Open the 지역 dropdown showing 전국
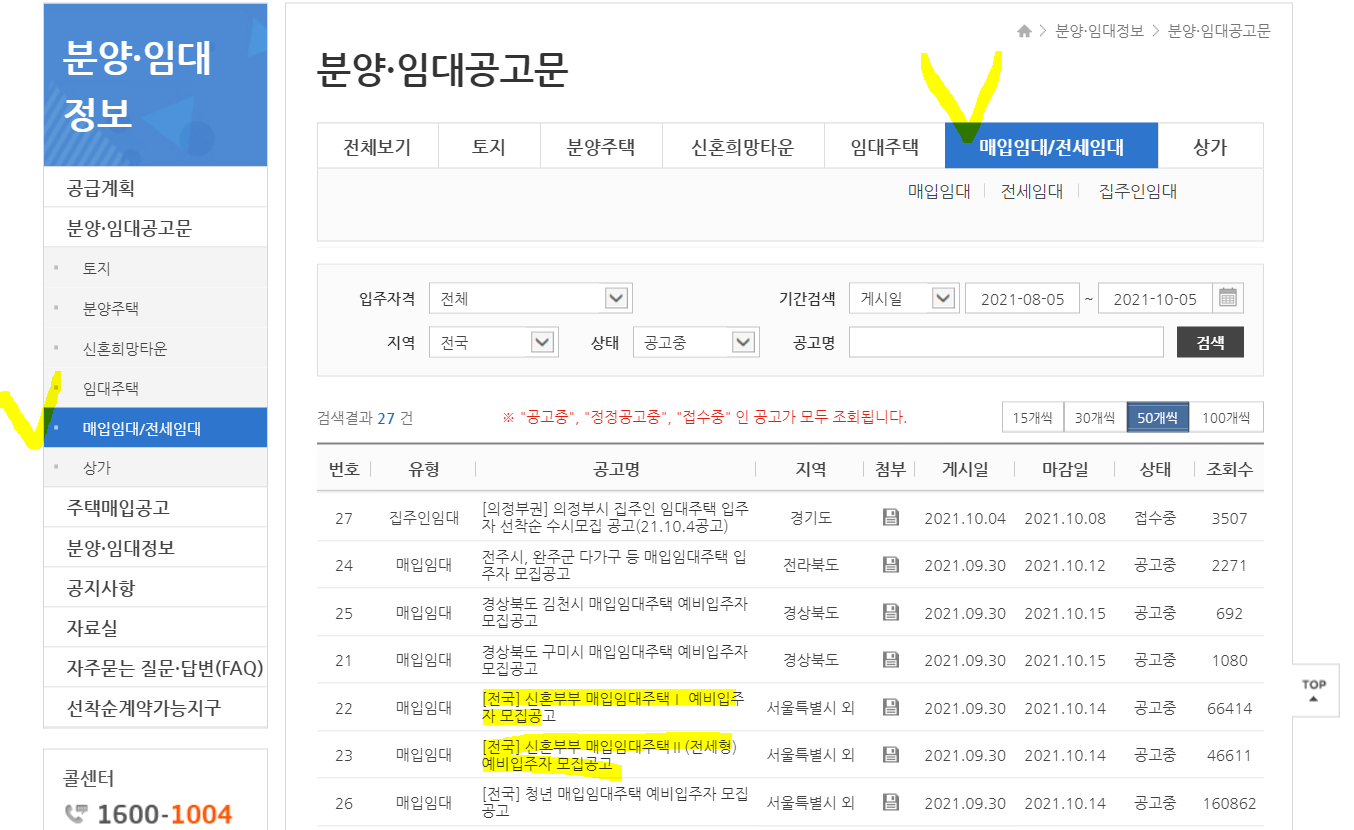The height and width of the screenshot is (830, 1354). tap(494, 342)
